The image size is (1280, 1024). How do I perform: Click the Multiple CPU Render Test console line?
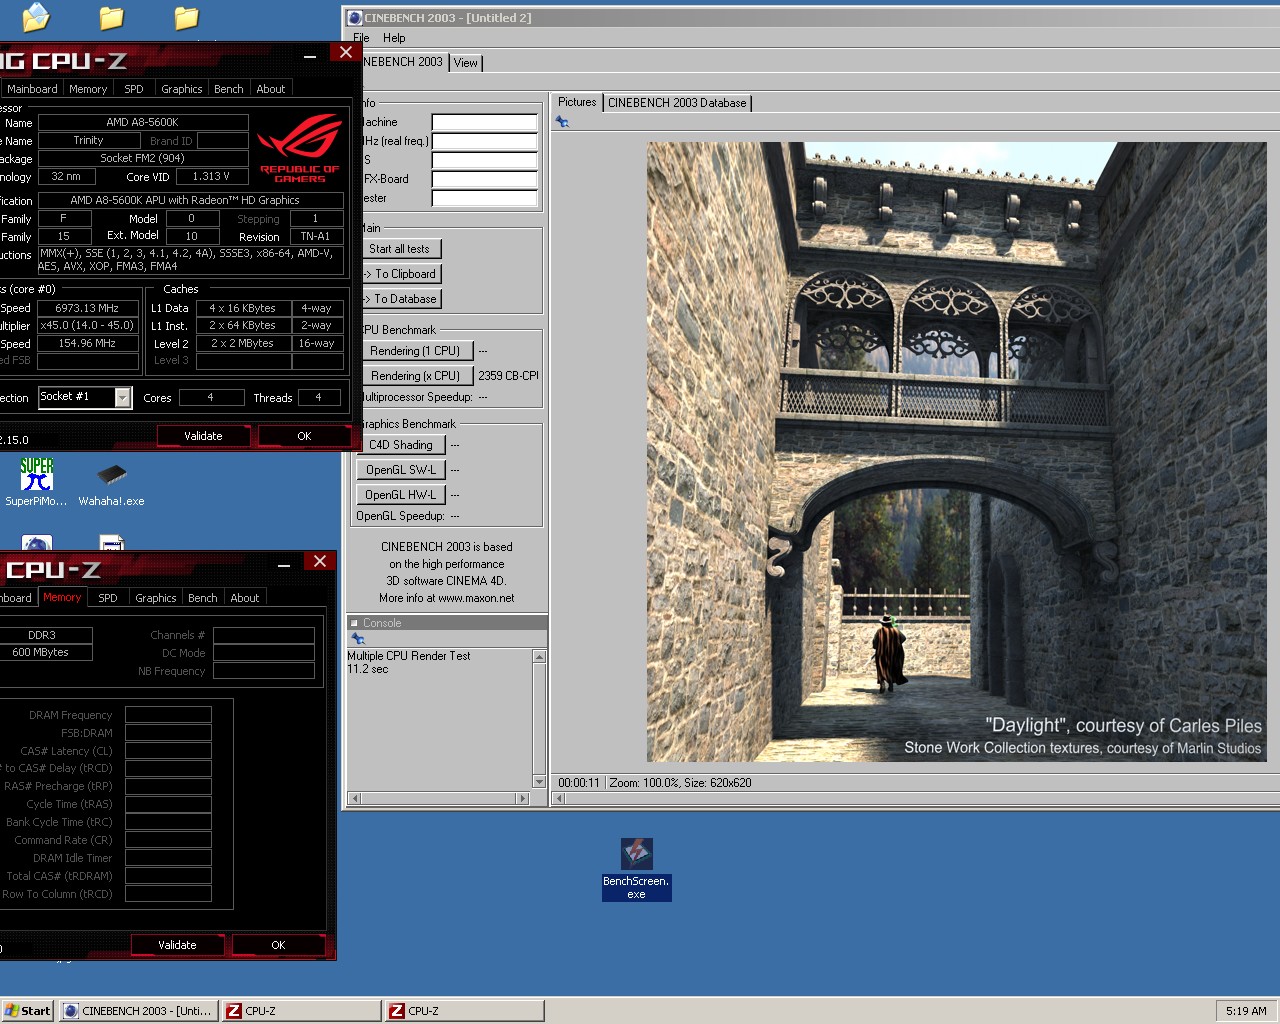point(409,656)
